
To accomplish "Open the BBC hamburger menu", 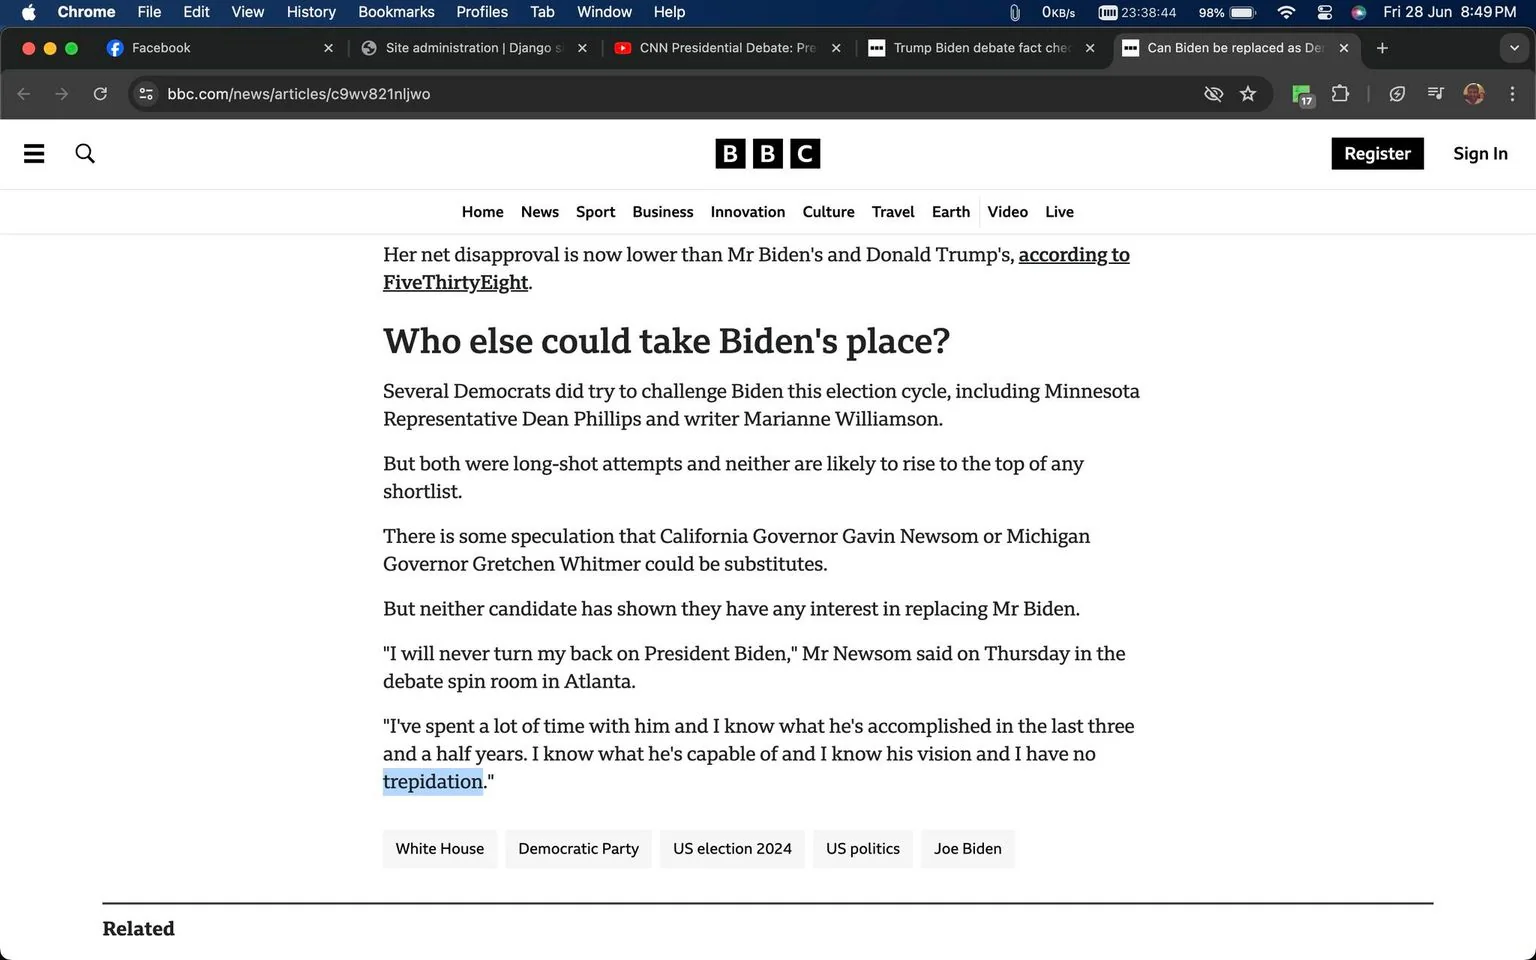I will [34, 153].
